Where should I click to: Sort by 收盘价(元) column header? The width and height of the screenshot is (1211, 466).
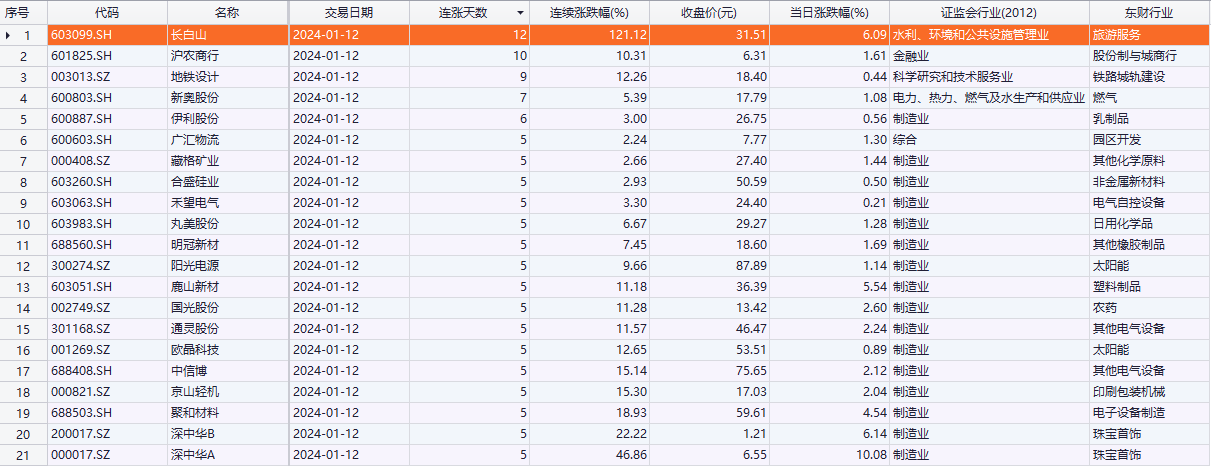(x=708, y=13)
